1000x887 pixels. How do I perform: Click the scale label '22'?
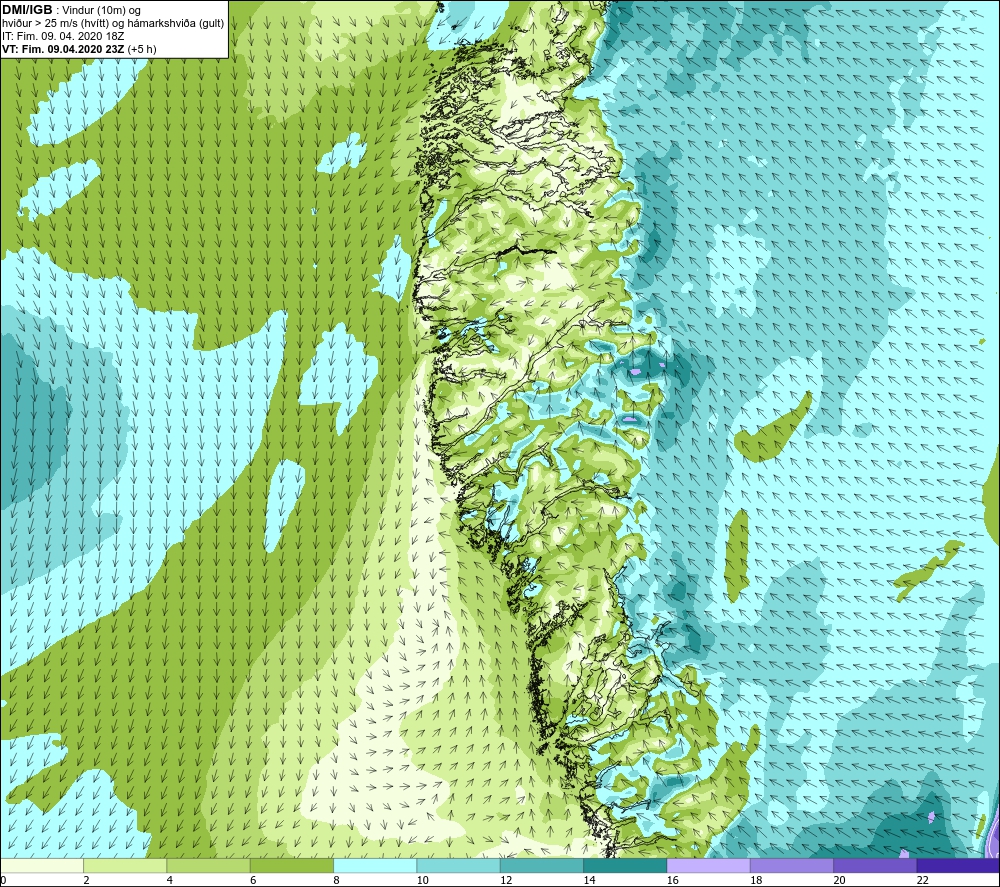pos(923,880)
